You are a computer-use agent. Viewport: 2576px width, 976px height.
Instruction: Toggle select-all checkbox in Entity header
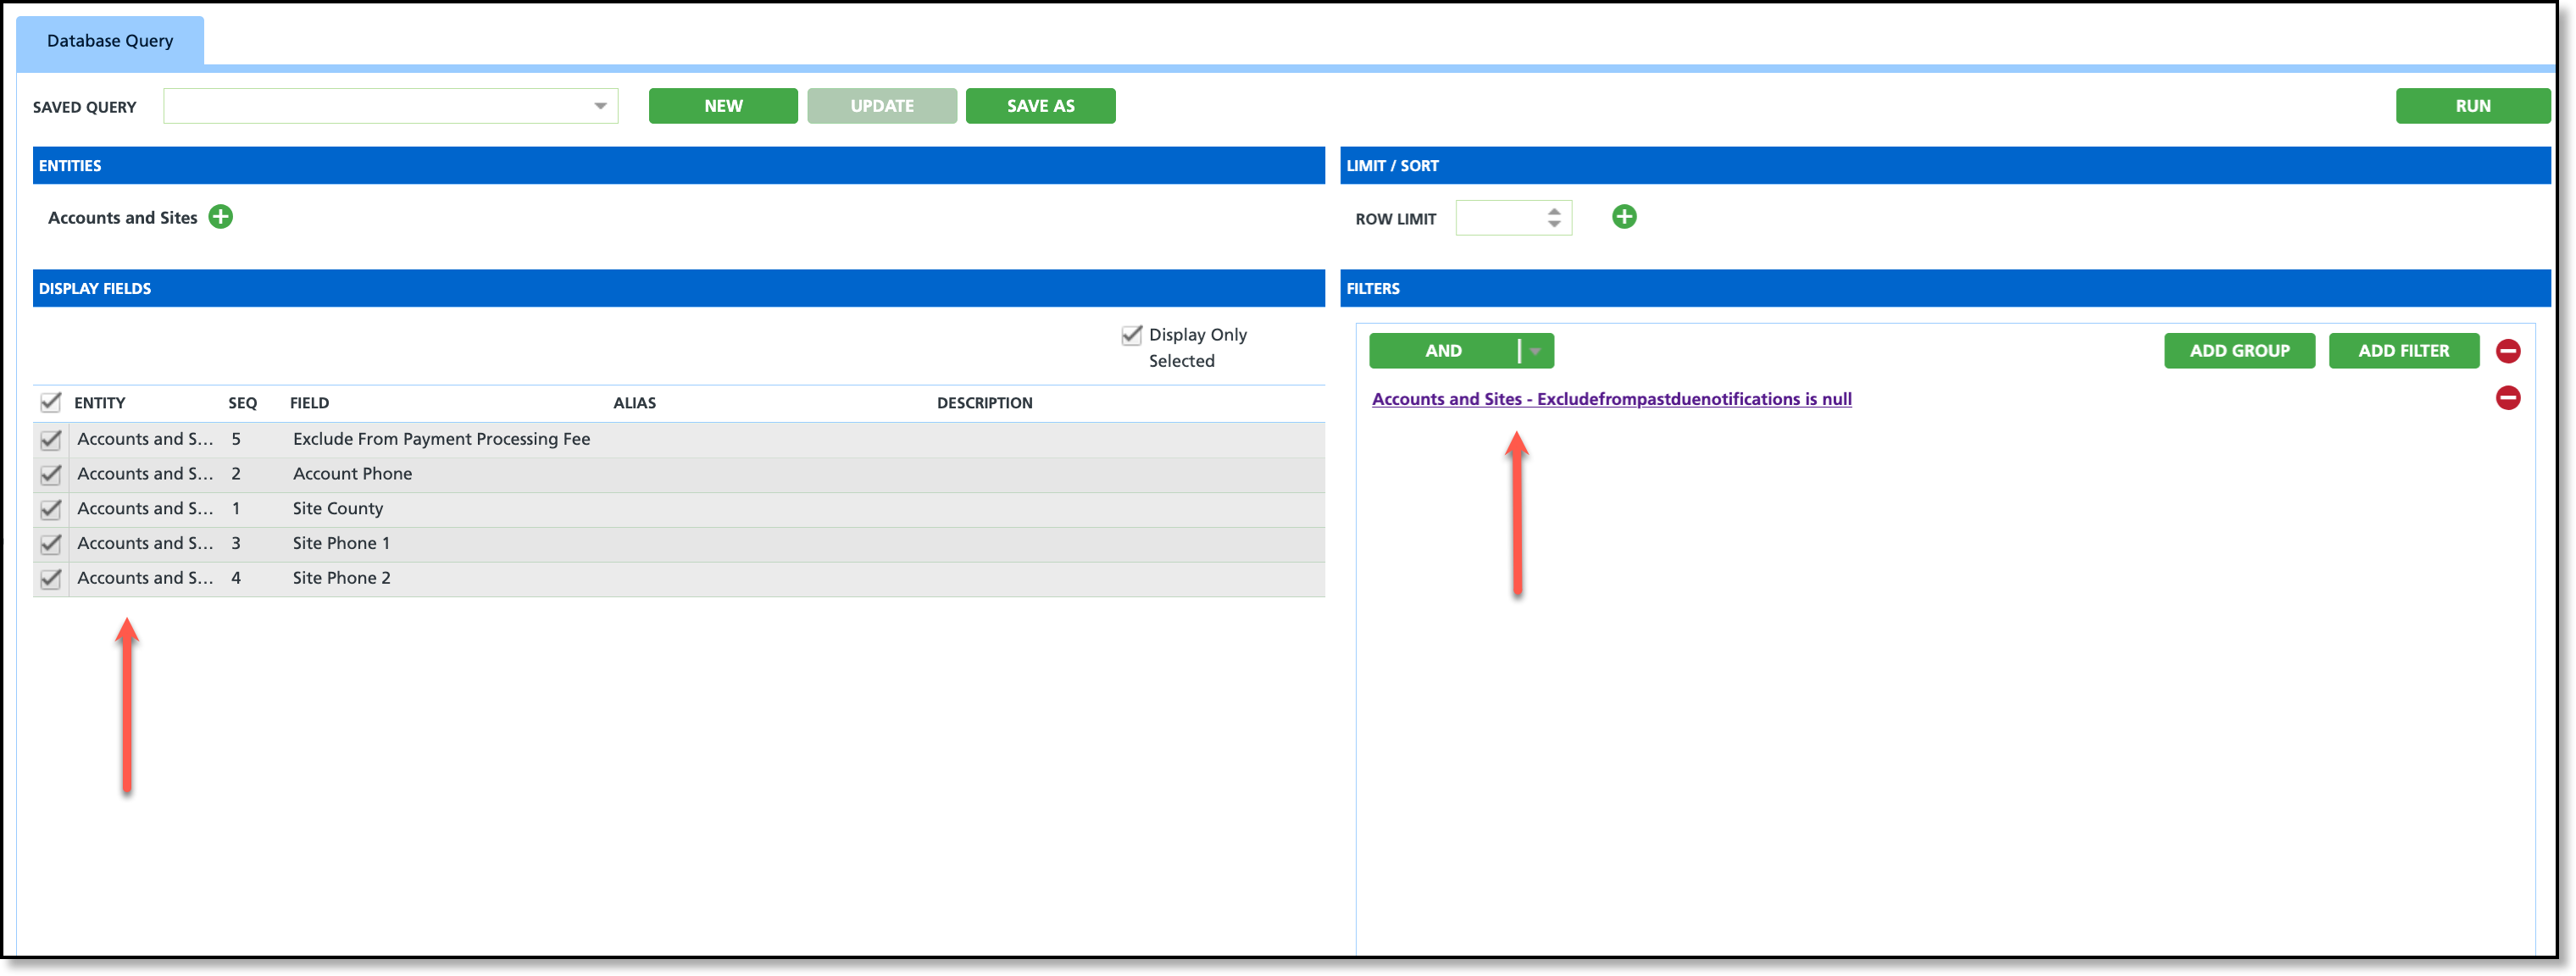[x=51, y=402]
